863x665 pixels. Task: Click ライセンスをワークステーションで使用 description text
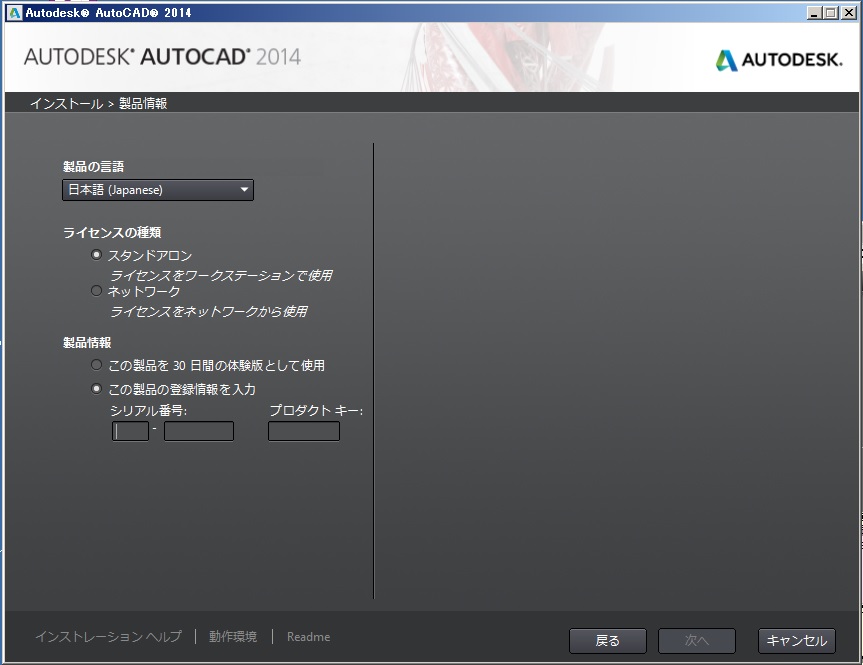point(221,275)
